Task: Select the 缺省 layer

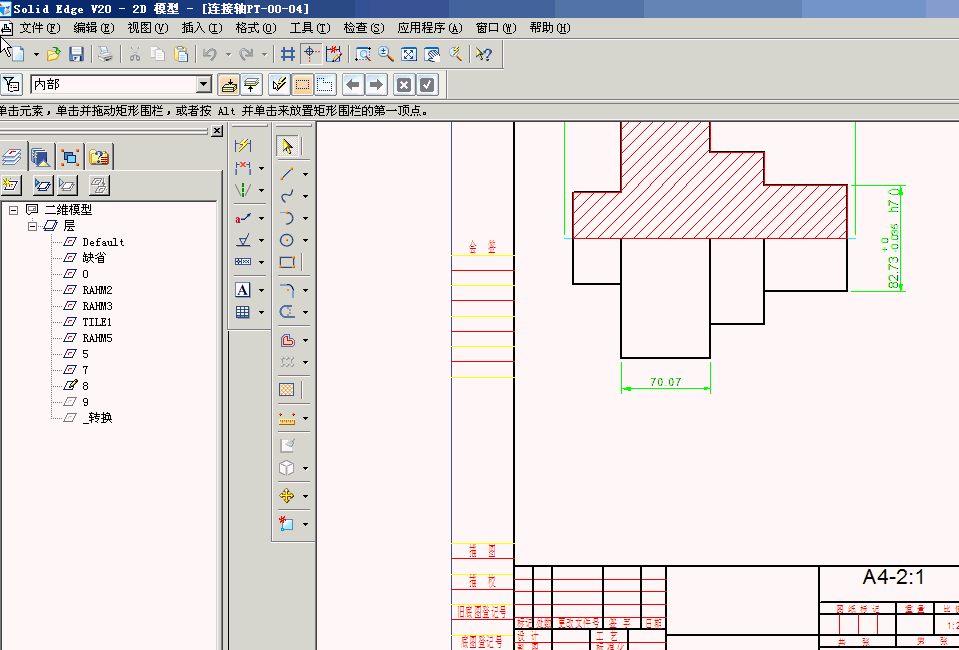Action: [x=94, y=258]
